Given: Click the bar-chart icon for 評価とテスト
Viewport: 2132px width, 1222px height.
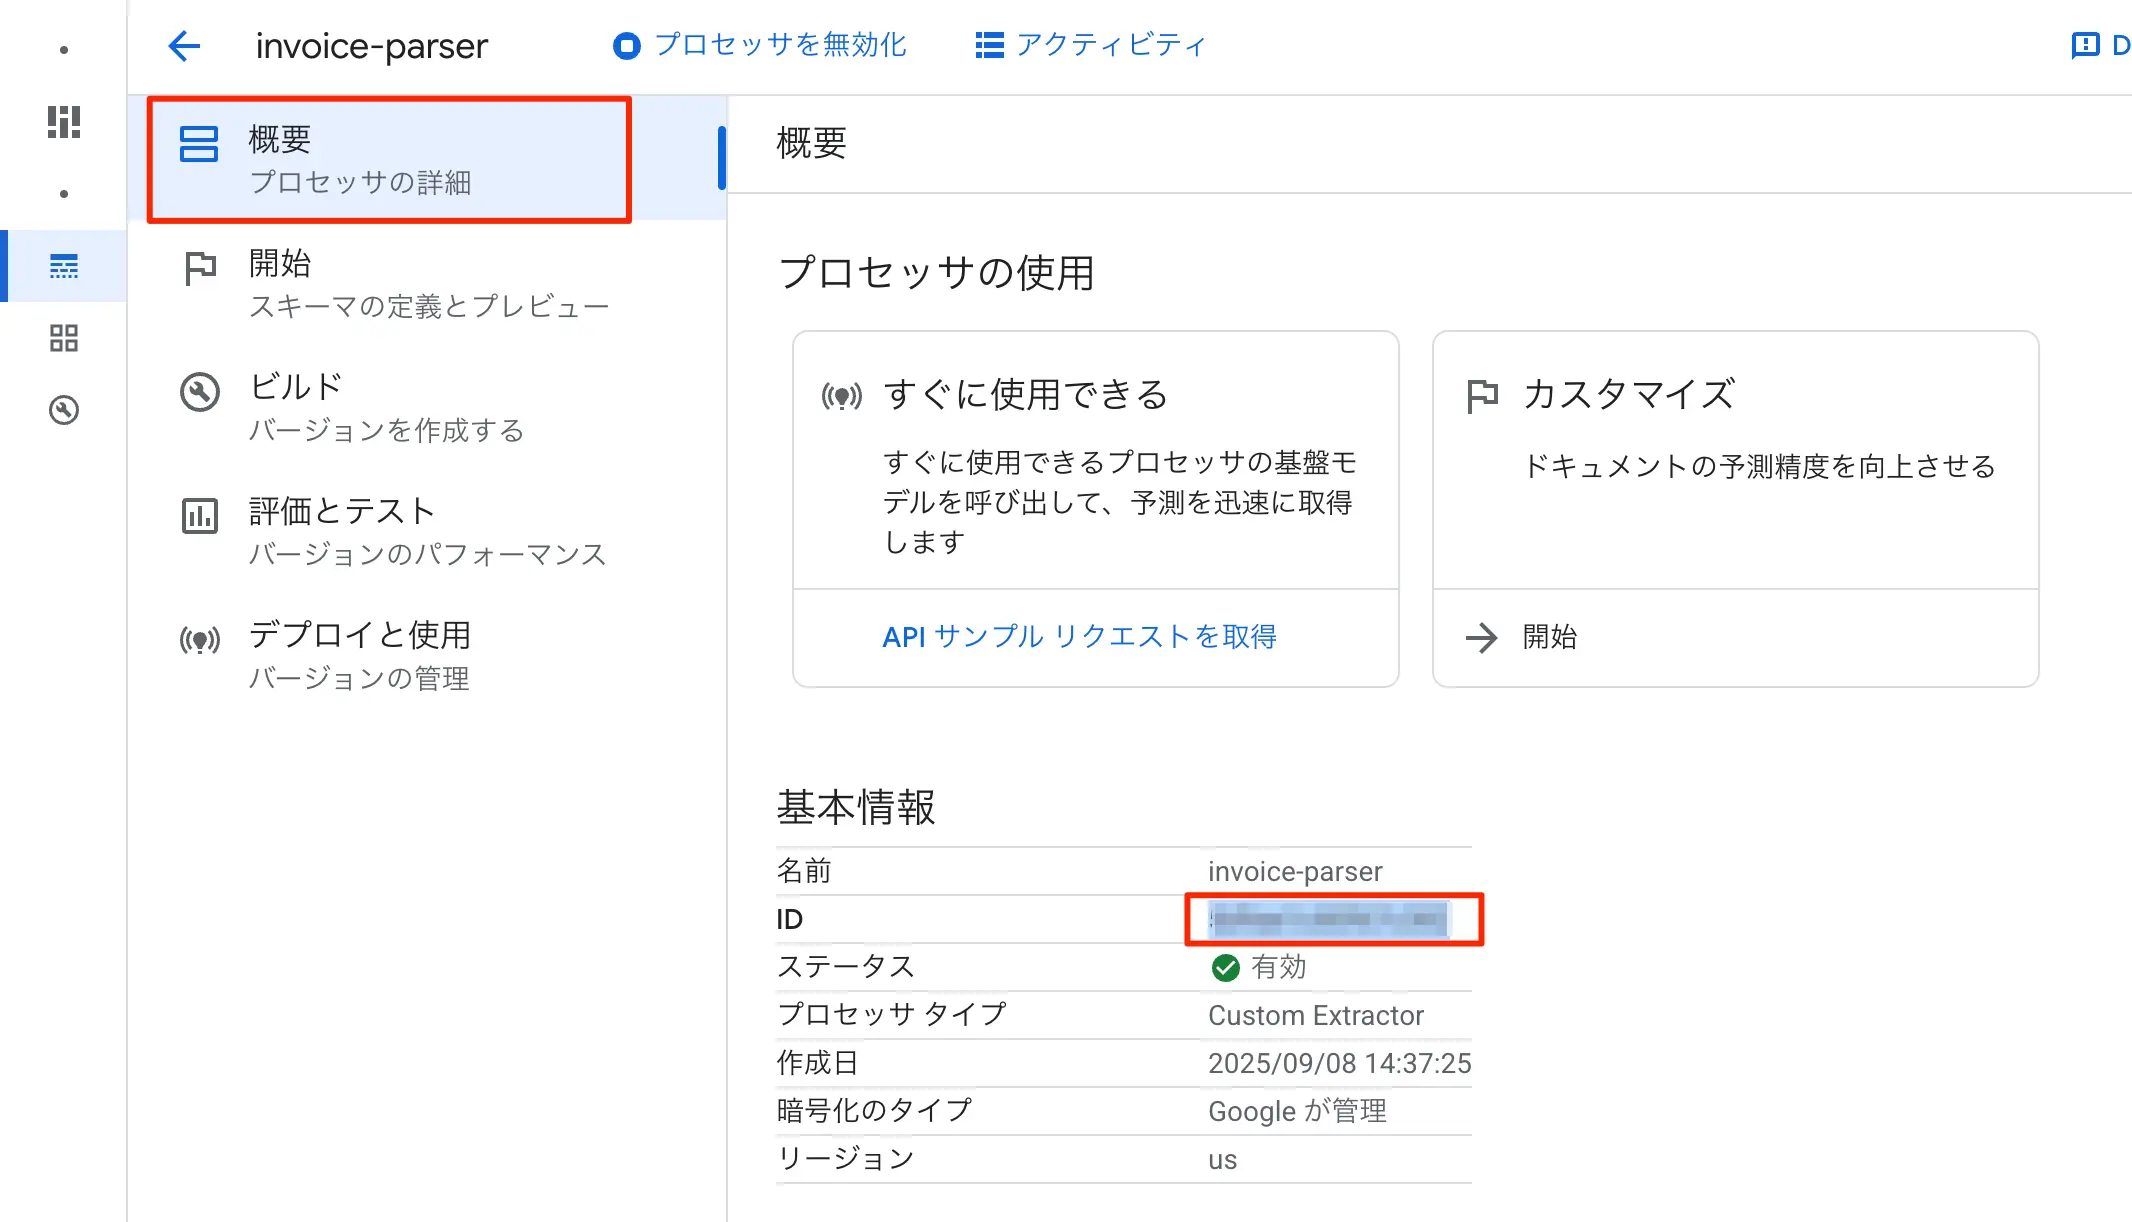Looking at the screenshot, I should click(x=200, y=516).
